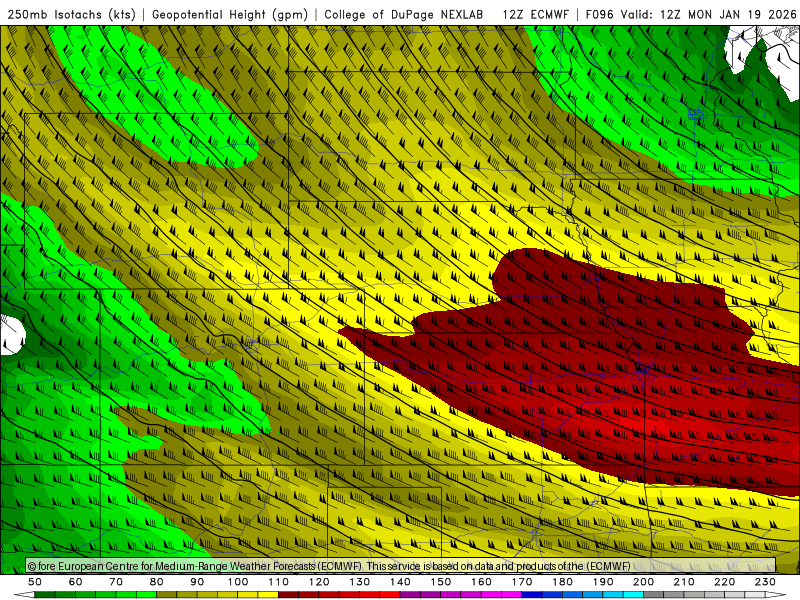Click the '230' colorbar label
This screenshot has width=800, height=600.
point(765,582)
